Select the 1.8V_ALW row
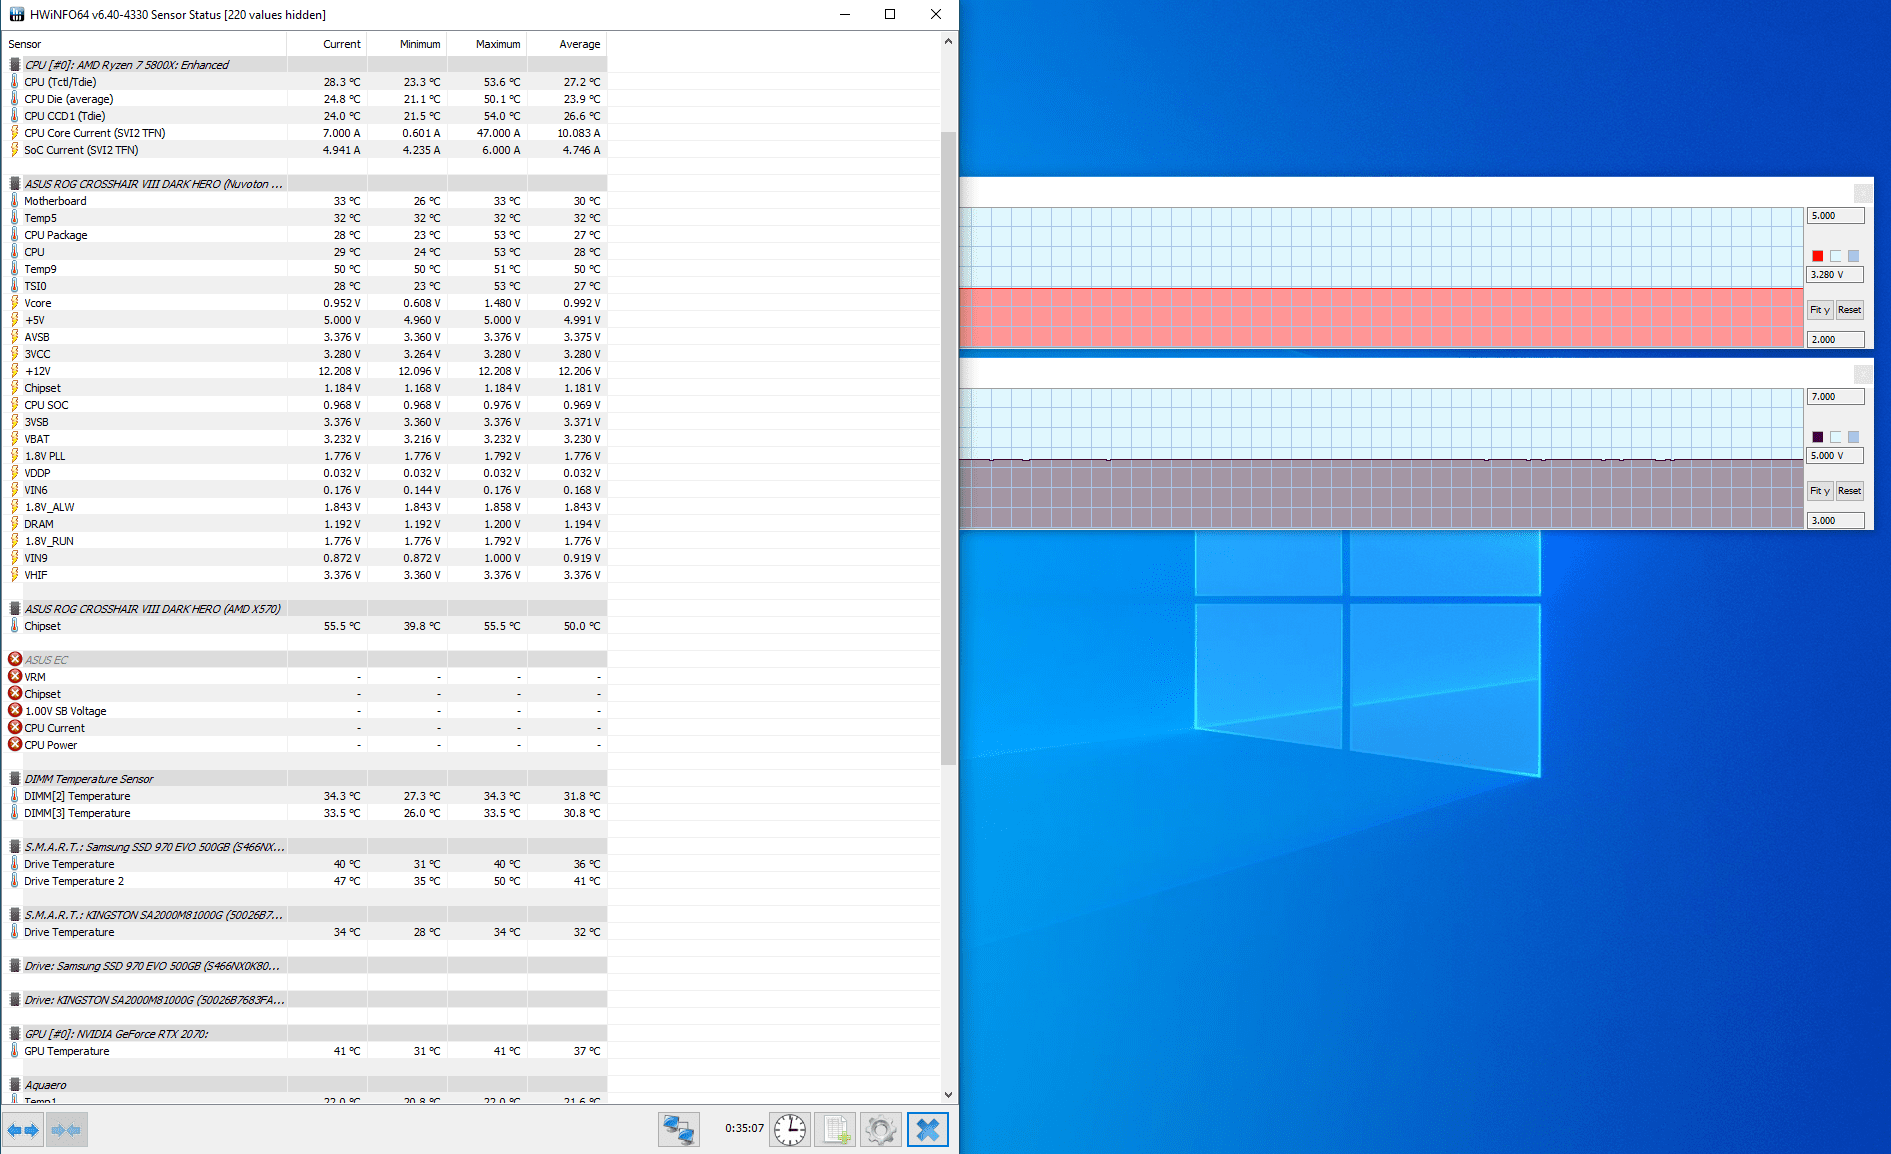The width and height of the screenshot is (1891, 1154). [306, 507]
